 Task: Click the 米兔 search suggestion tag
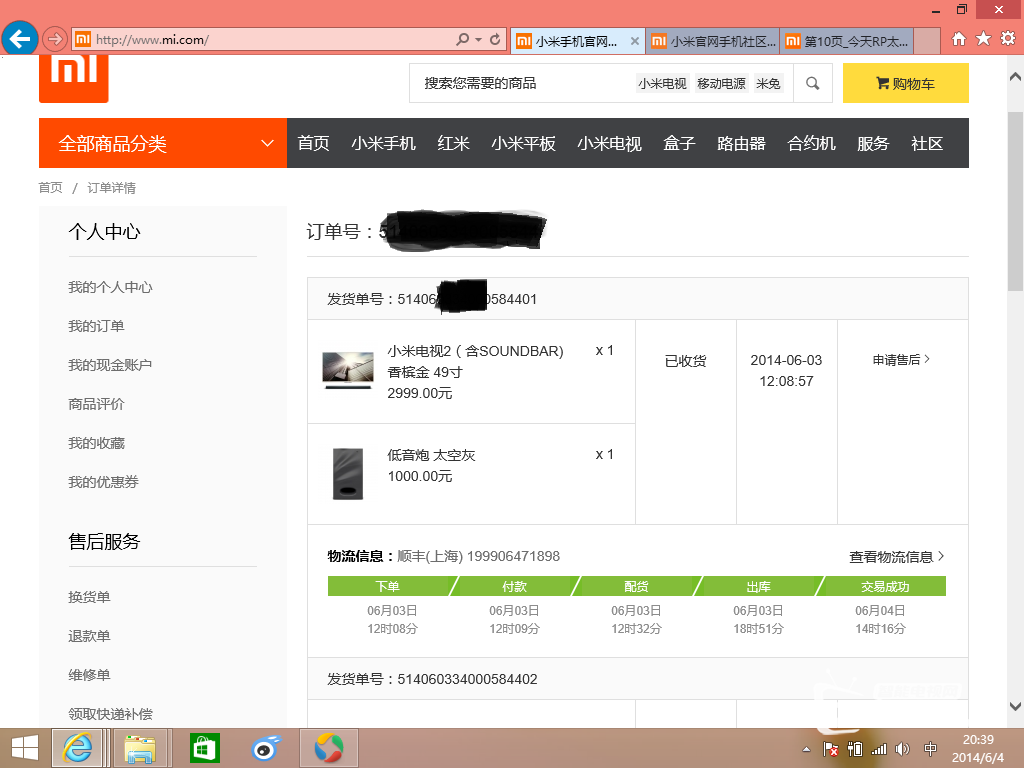tap(768, 84)
